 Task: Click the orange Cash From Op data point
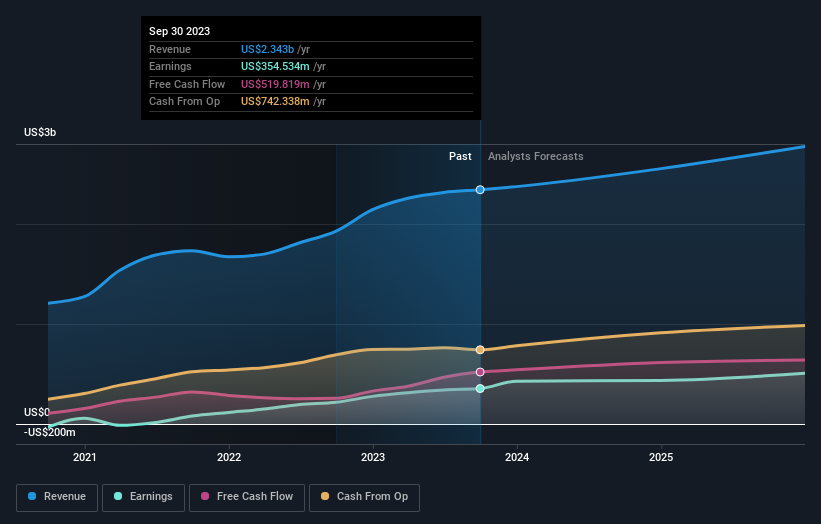click(x=480, y=350)
